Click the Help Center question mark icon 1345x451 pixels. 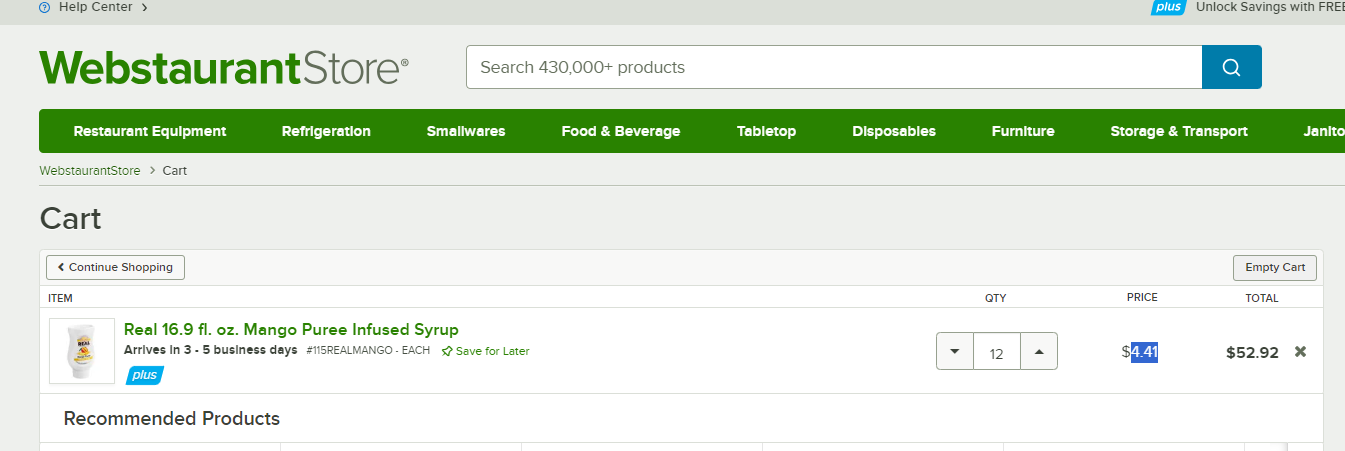(x=44, y=7)
